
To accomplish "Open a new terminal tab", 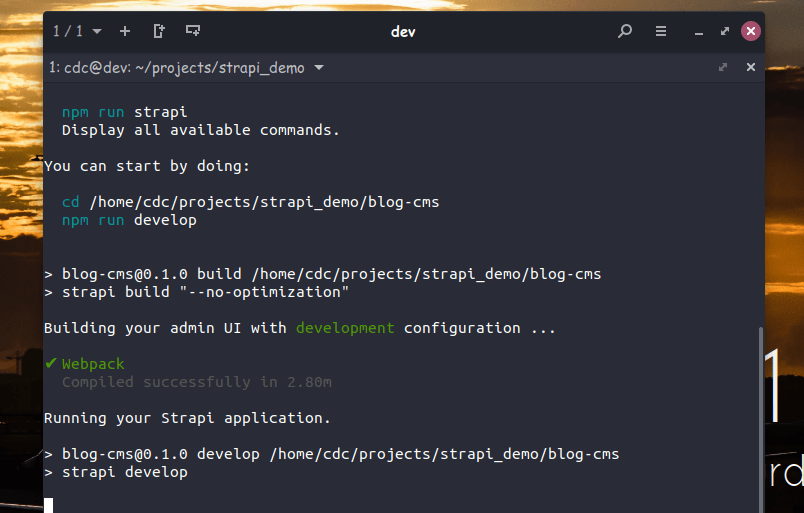I will click(x=125, y=31).
